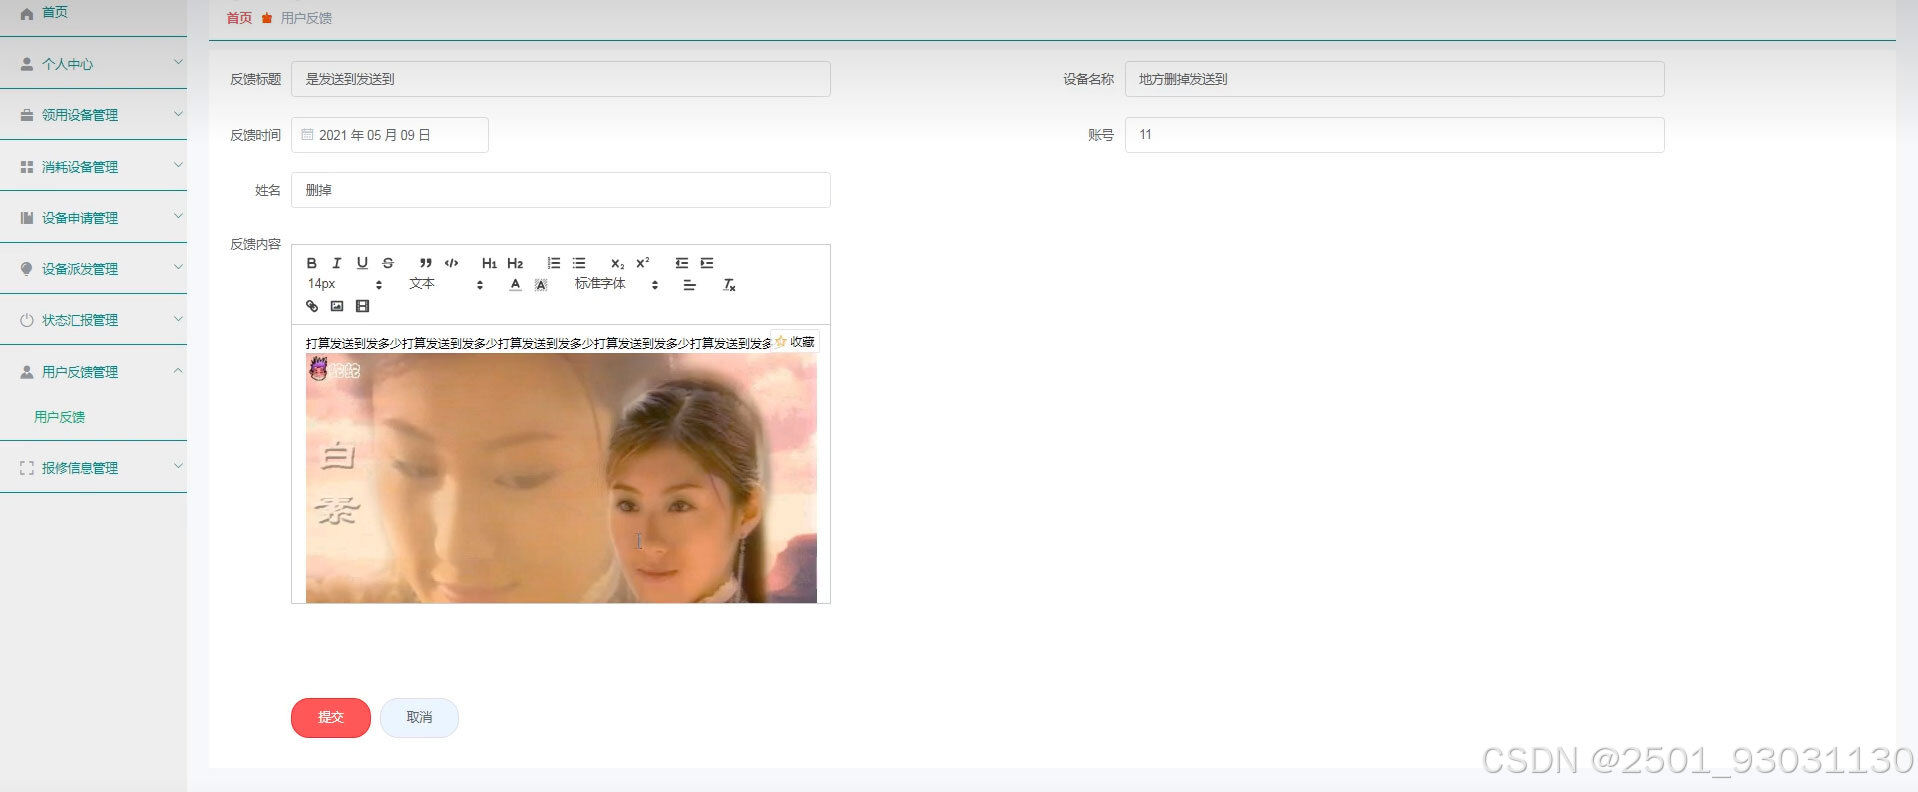1918x792 pixels.
Task: Expand the 个人中心 menu
Action: coord(93,63)
